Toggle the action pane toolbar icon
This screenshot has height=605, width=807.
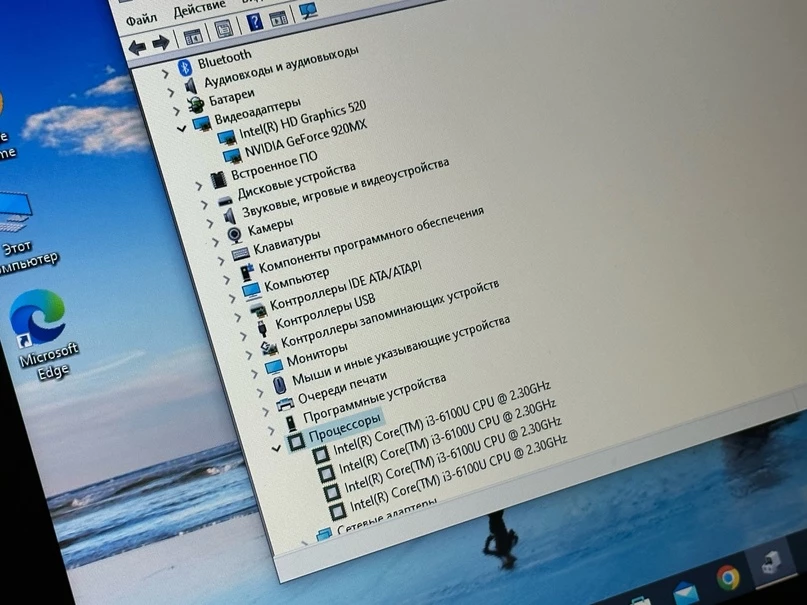click(x=278, y=18)
